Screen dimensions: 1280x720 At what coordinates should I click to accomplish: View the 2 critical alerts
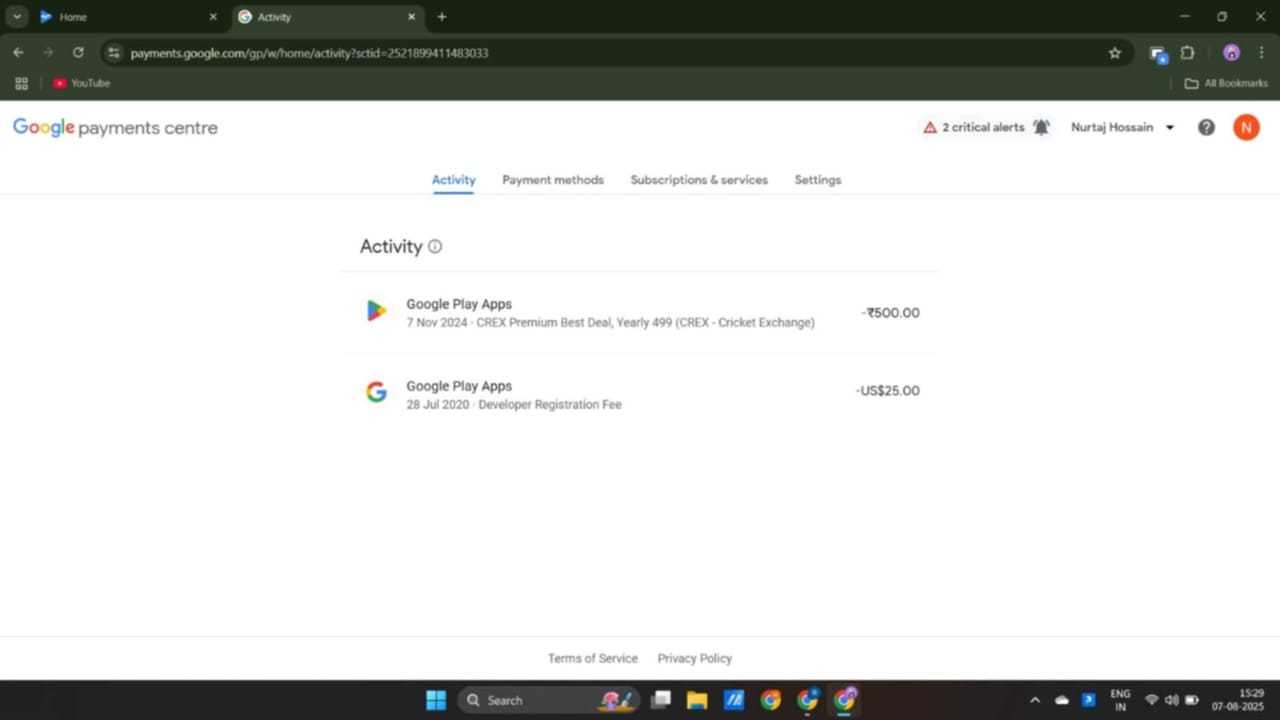[973, 128]
